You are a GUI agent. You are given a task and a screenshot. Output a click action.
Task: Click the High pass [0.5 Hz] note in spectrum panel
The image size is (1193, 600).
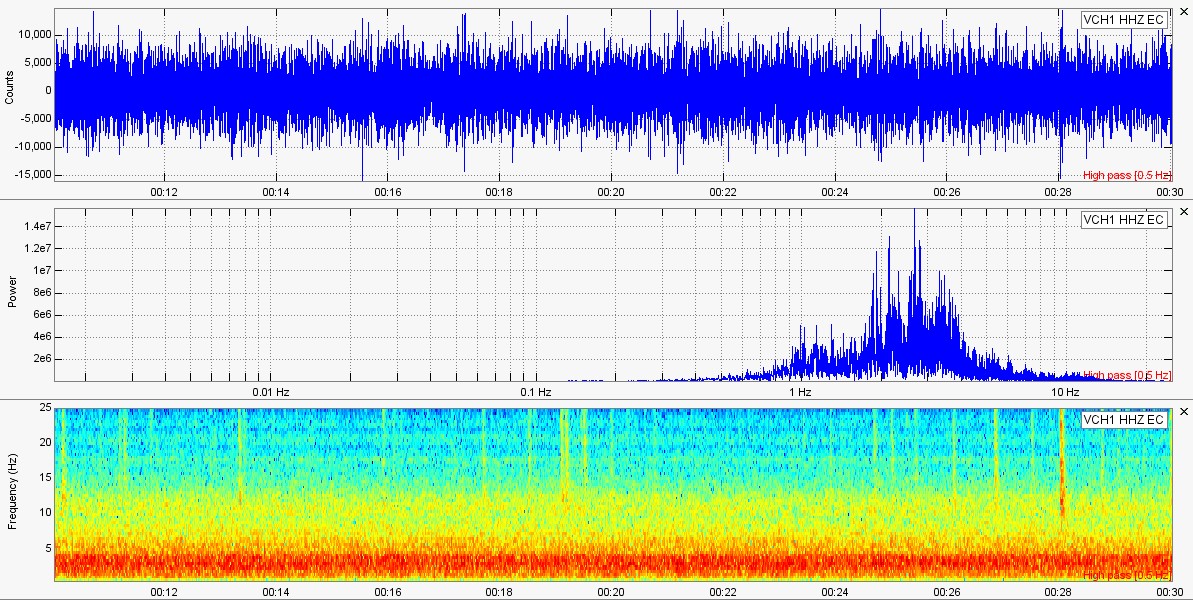click(x=1128, y=375)
